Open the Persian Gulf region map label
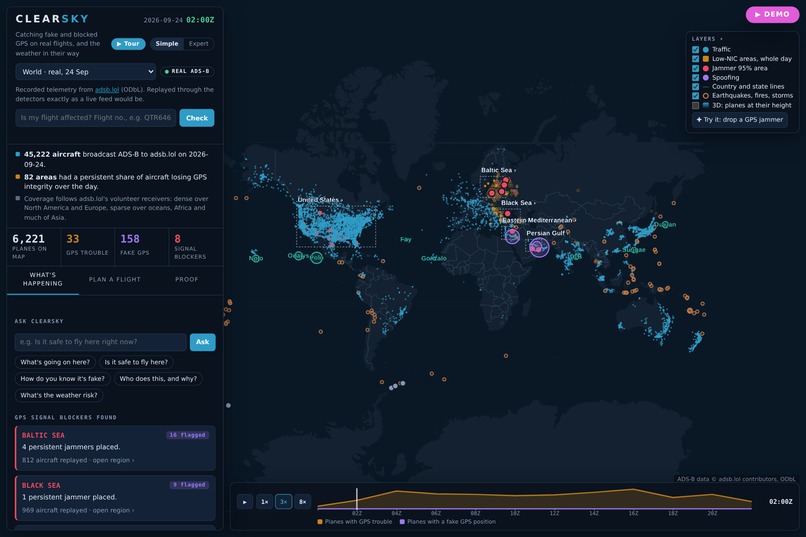 pyautogui.click(x=545, y=233)
